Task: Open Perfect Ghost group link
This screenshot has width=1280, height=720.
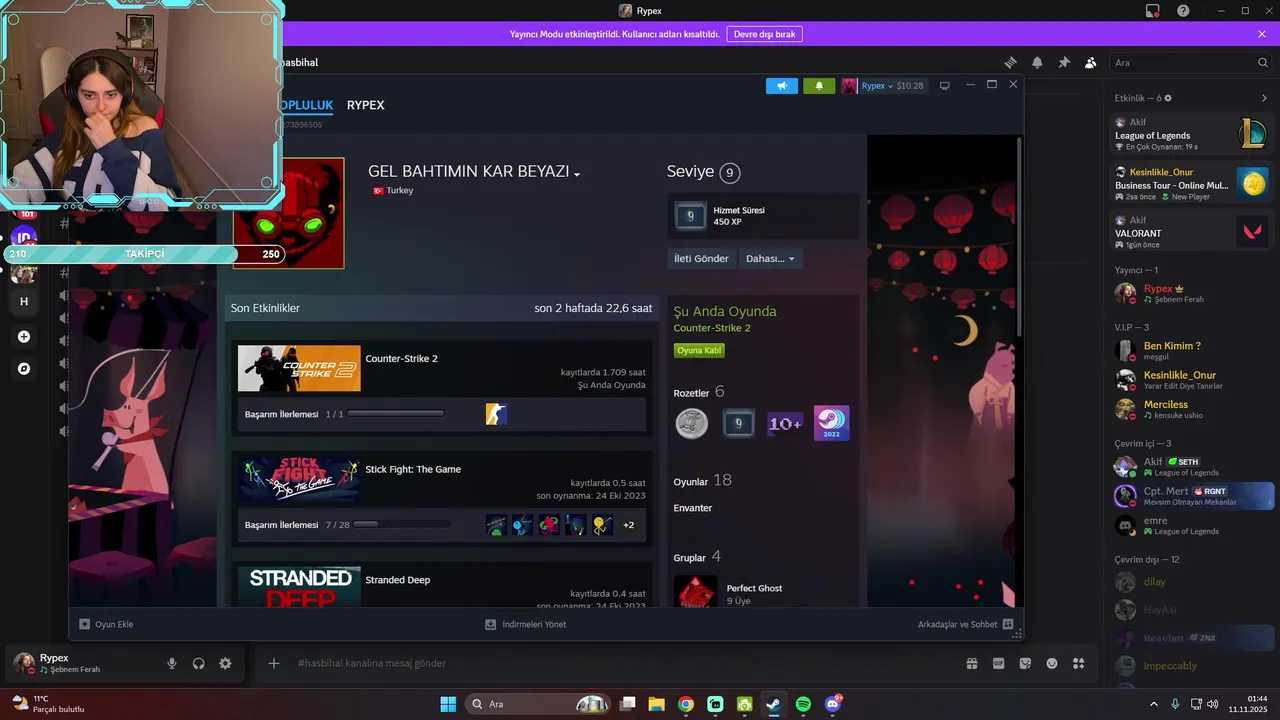Action: click(x=754, y=588)
